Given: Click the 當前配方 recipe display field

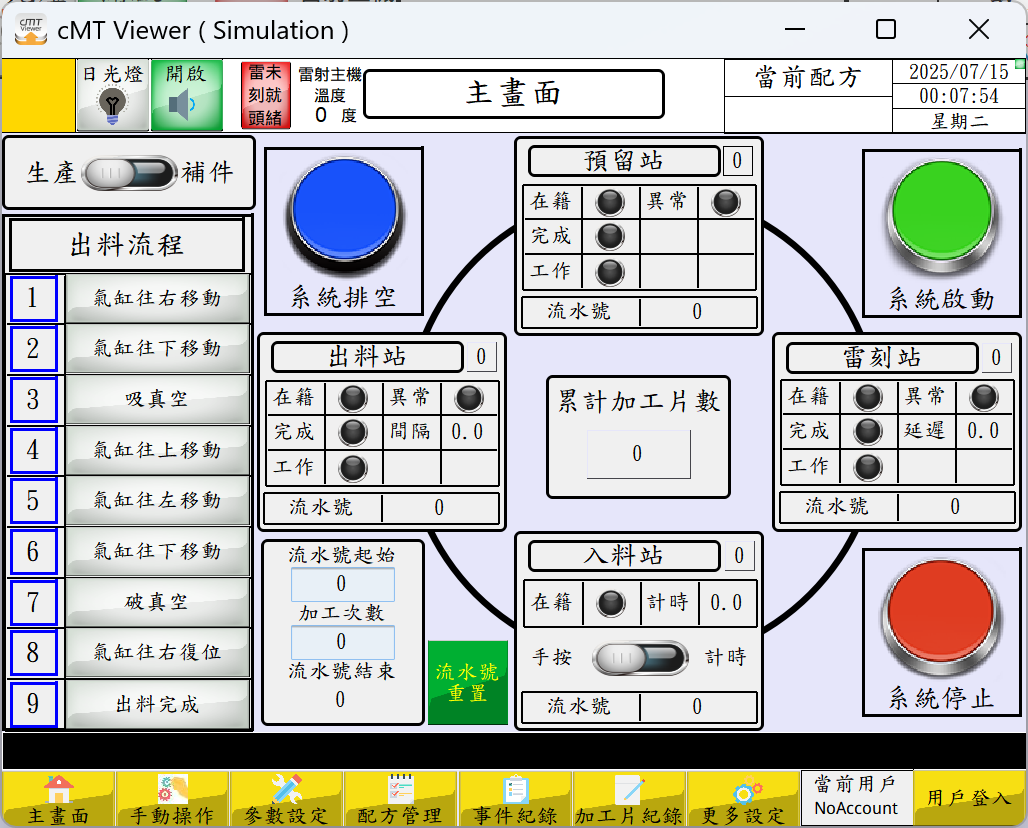Looking at the screenshot, I should point(808,114).
